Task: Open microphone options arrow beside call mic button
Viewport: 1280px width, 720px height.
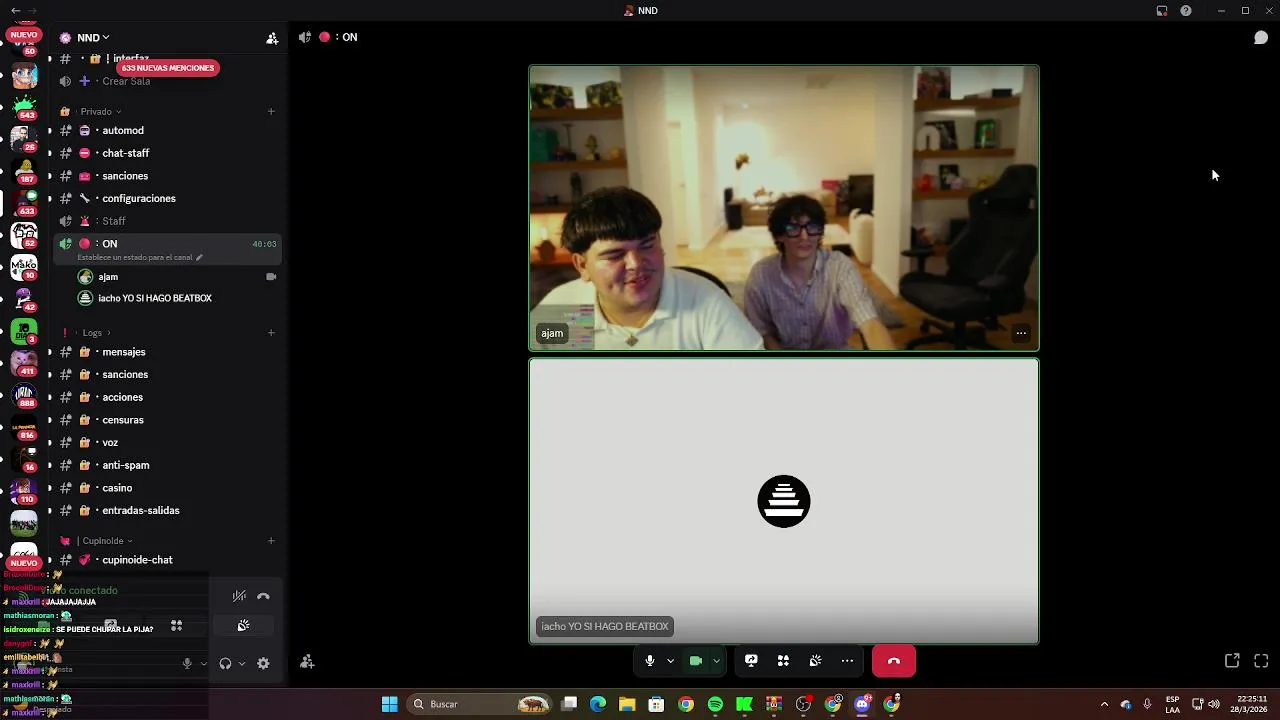Action: 670,661
